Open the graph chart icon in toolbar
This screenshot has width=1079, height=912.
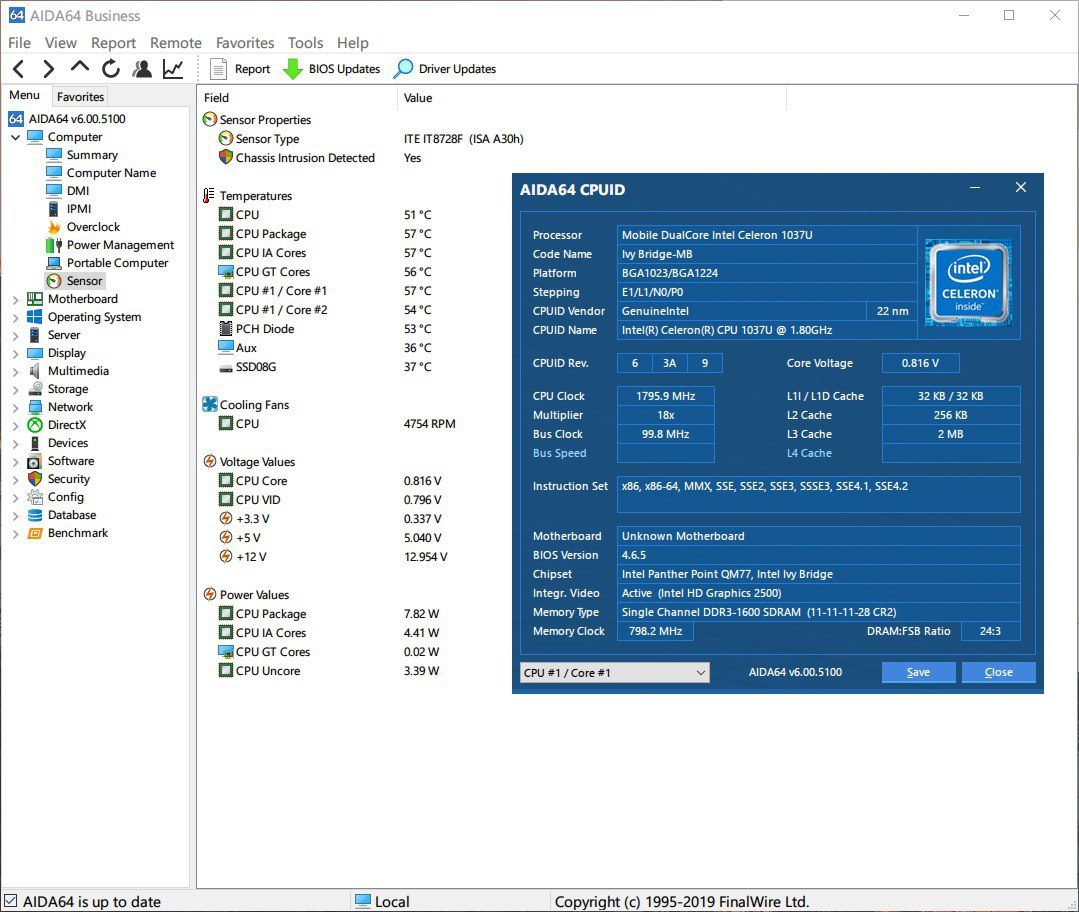tap(173, 69)
